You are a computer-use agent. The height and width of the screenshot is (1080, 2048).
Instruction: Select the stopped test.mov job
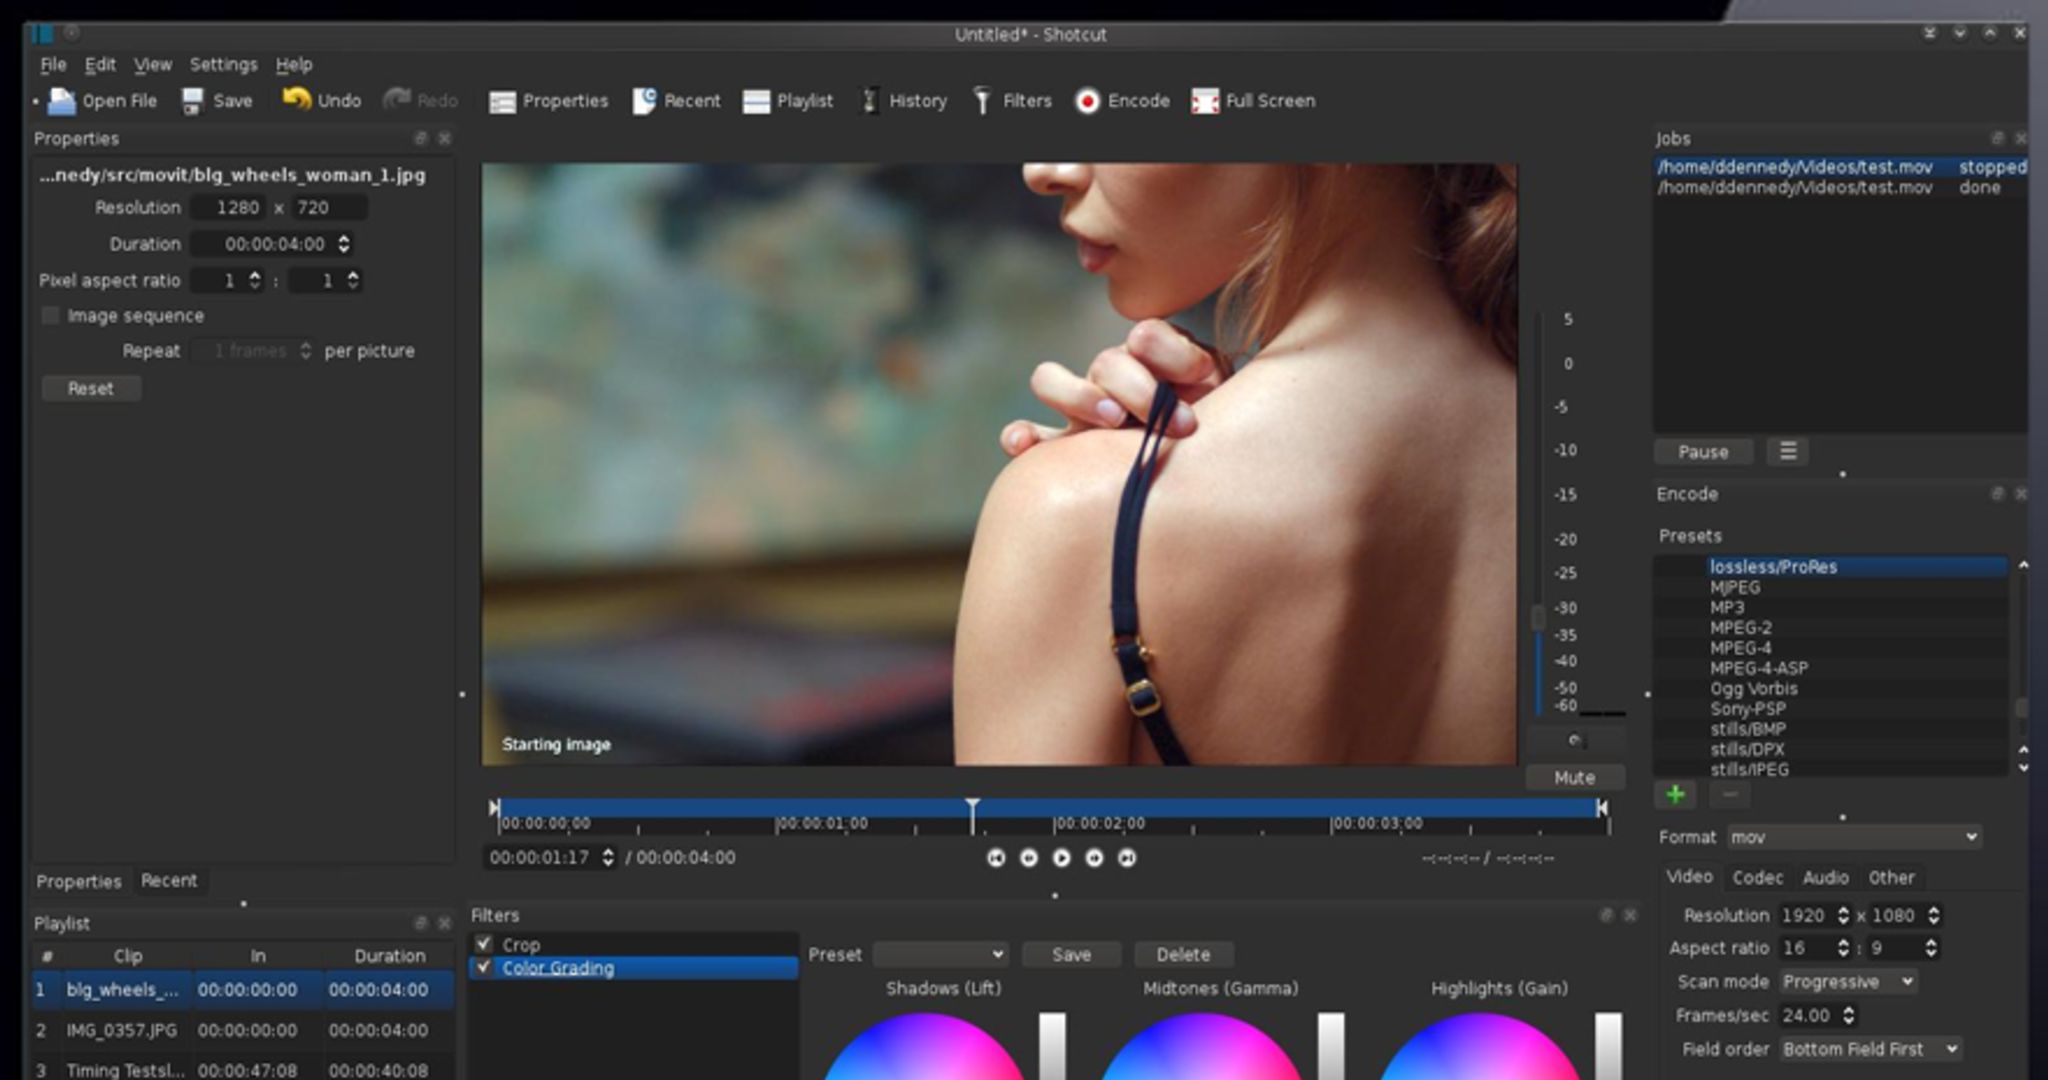1840,167
